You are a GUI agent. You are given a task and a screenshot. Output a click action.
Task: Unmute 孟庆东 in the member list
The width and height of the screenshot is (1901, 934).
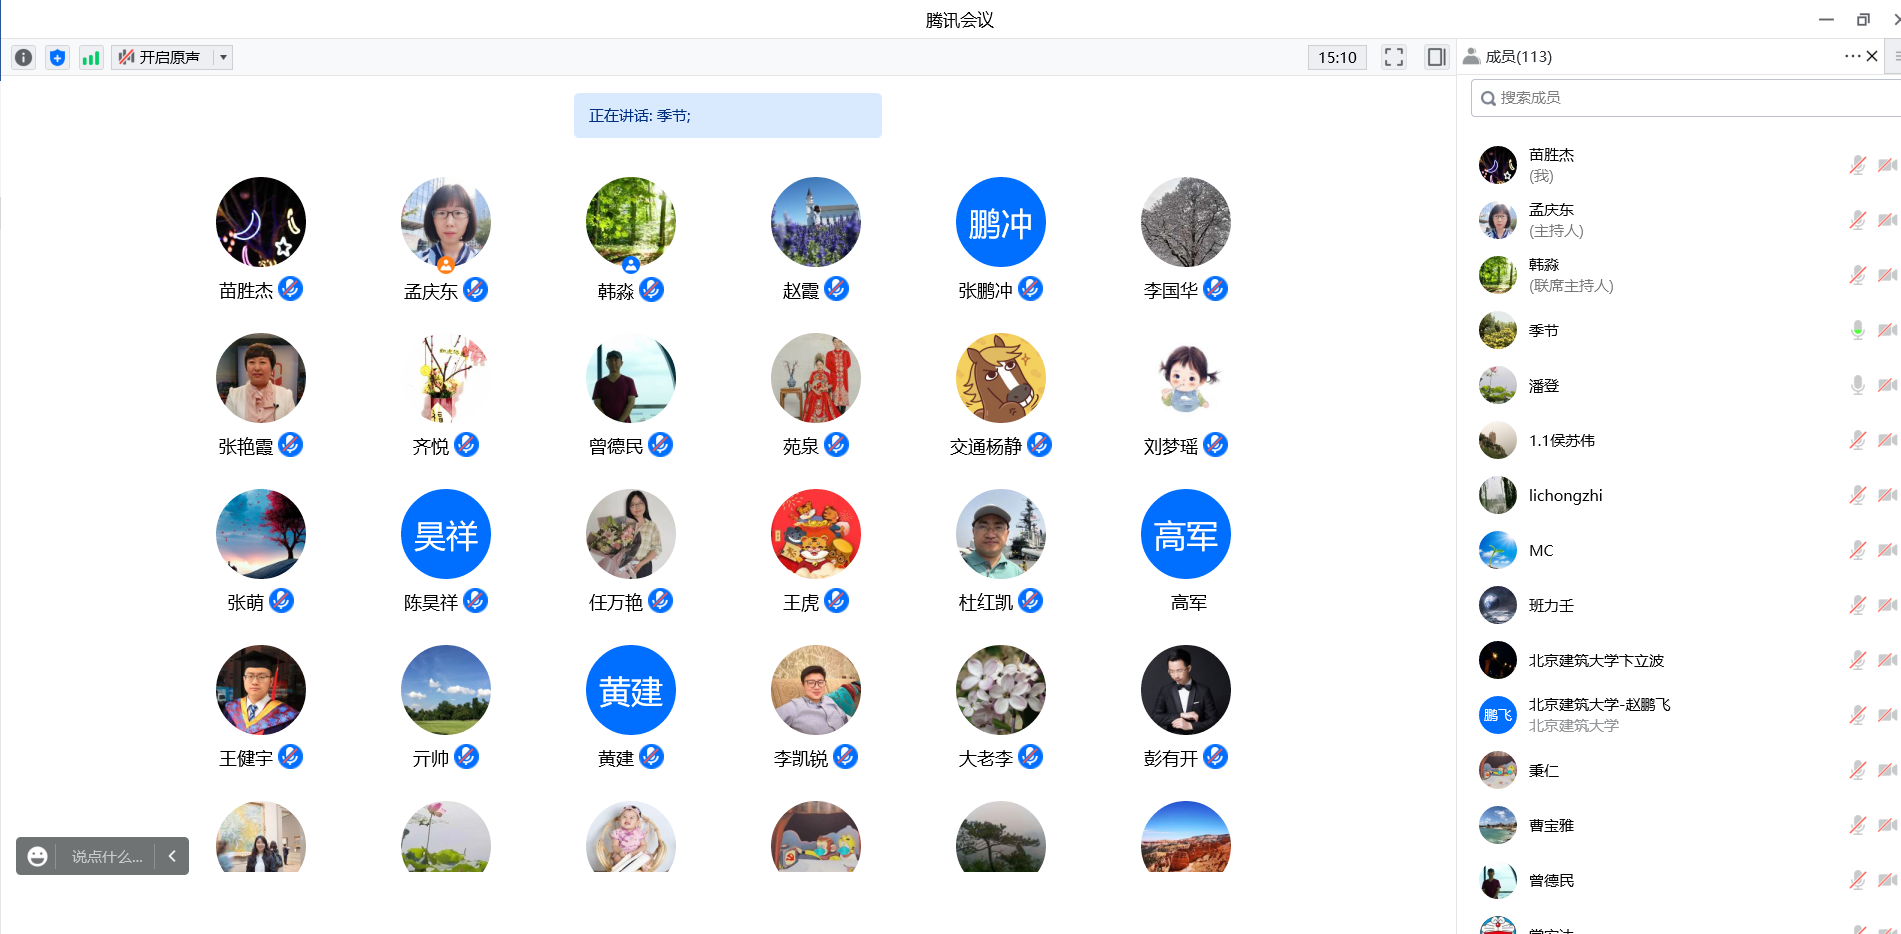click(x=1857, y=220)
